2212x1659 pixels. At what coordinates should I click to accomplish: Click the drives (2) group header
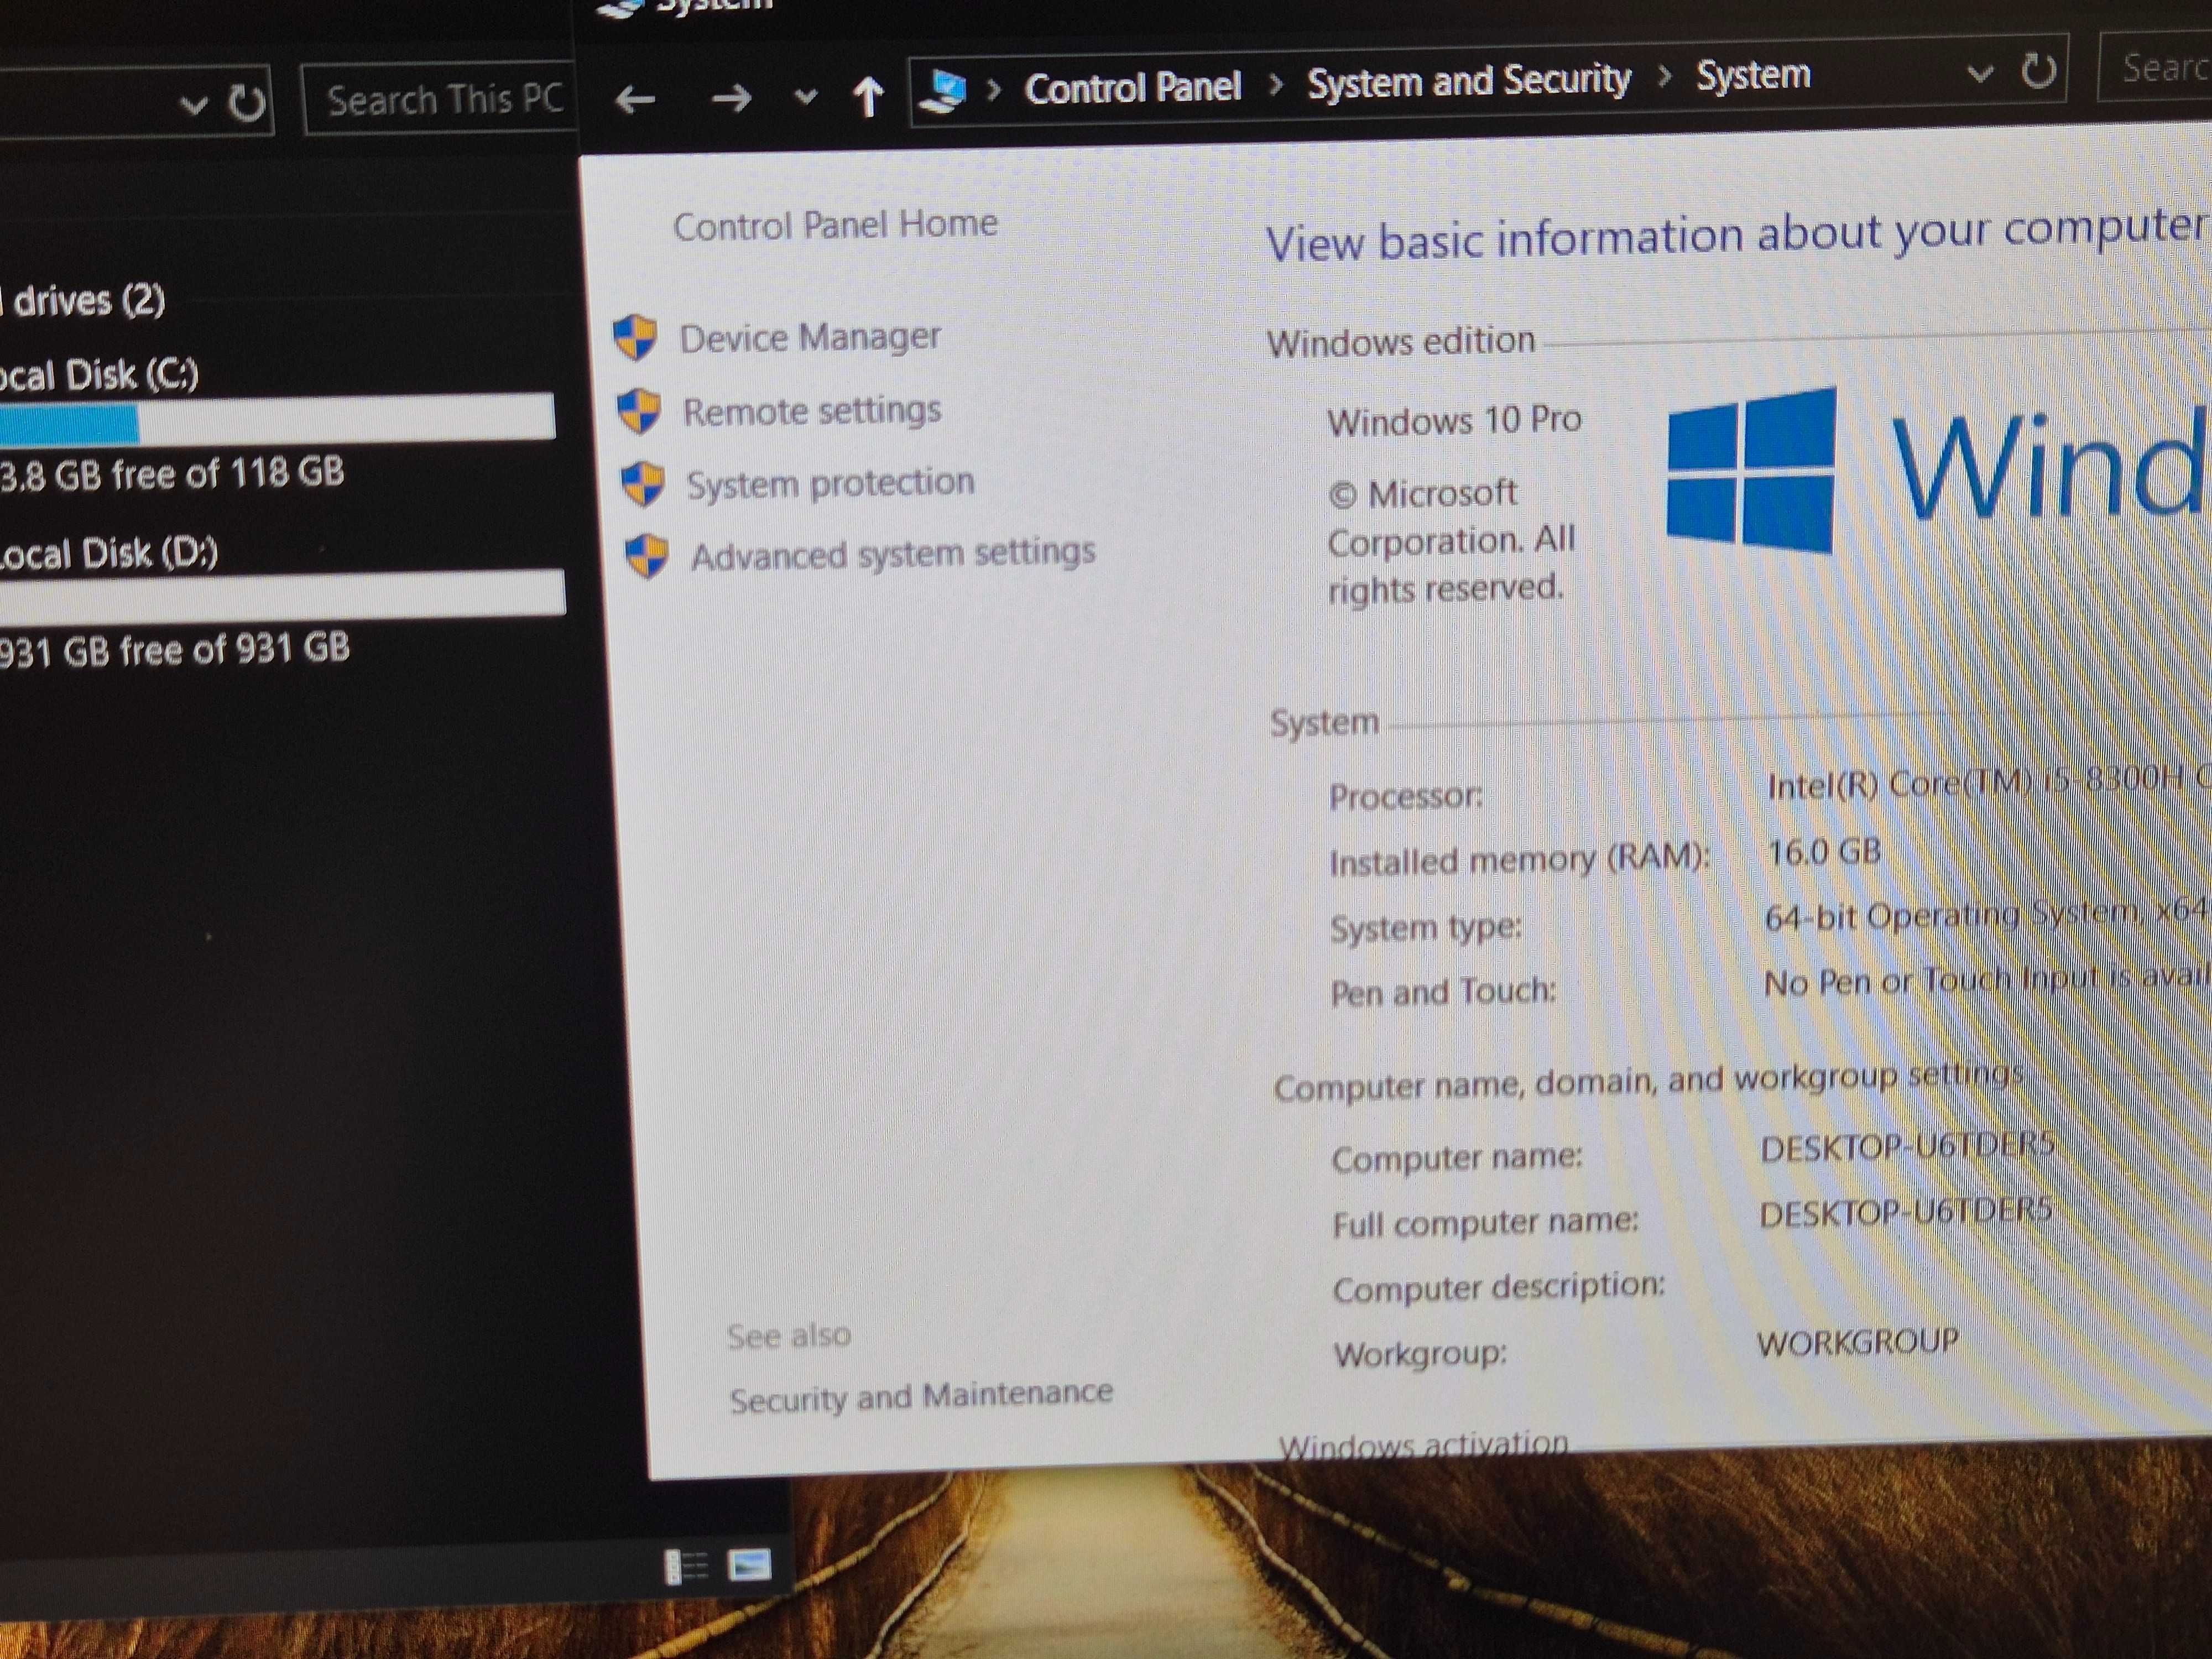pyautogui.click(x=84, y=300)
